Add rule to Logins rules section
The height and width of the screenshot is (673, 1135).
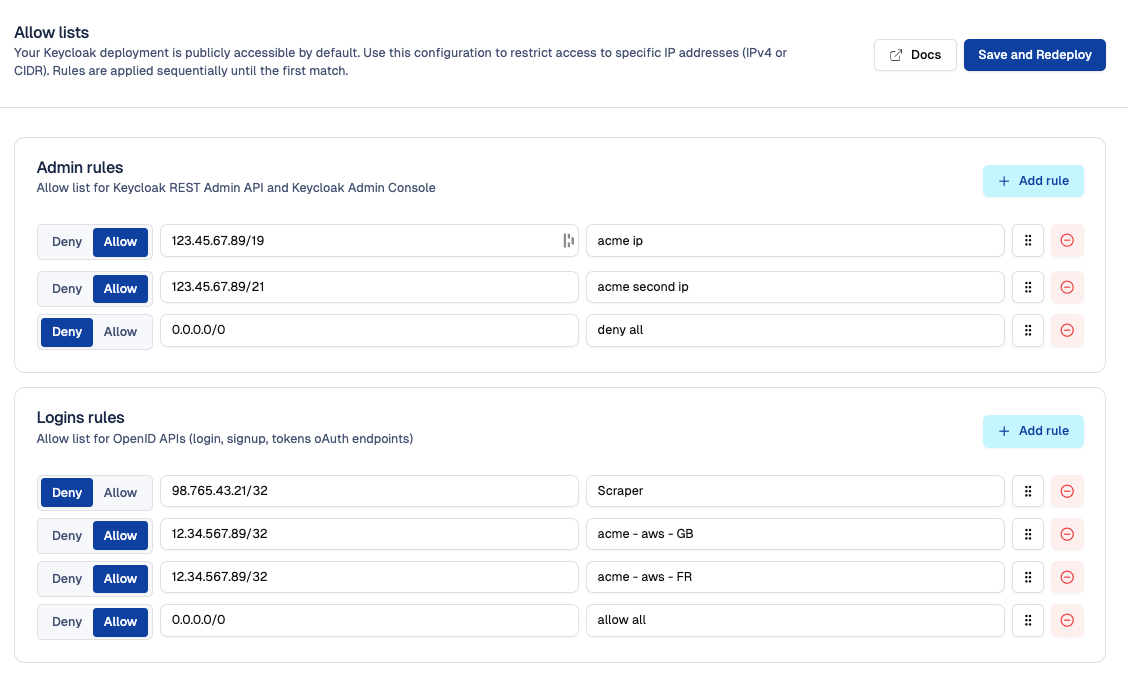coord(1033,431)
